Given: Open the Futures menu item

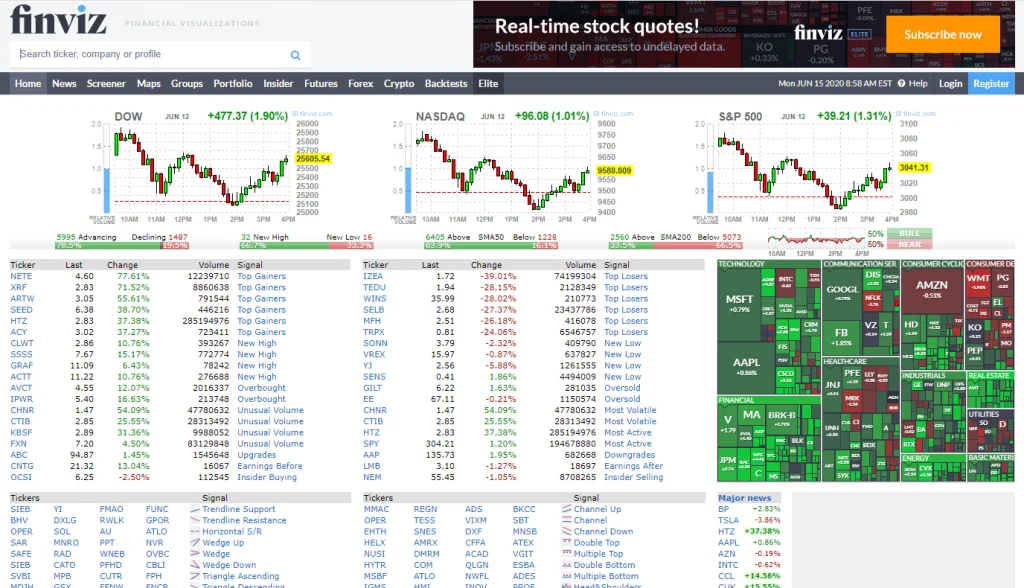Looking at the screenshot, I should pyautogui.click(x=321, y=84).
